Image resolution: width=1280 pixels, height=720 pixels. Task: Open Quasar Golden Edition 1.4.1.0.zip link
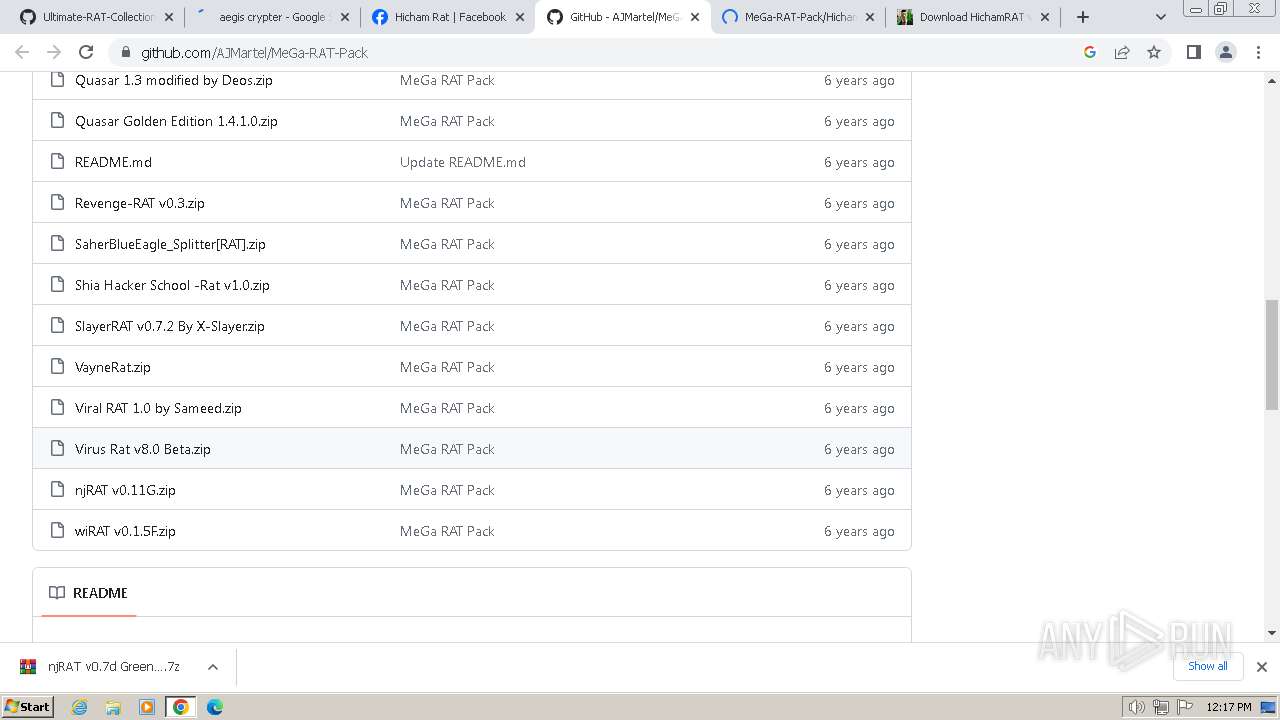[176, 121]
